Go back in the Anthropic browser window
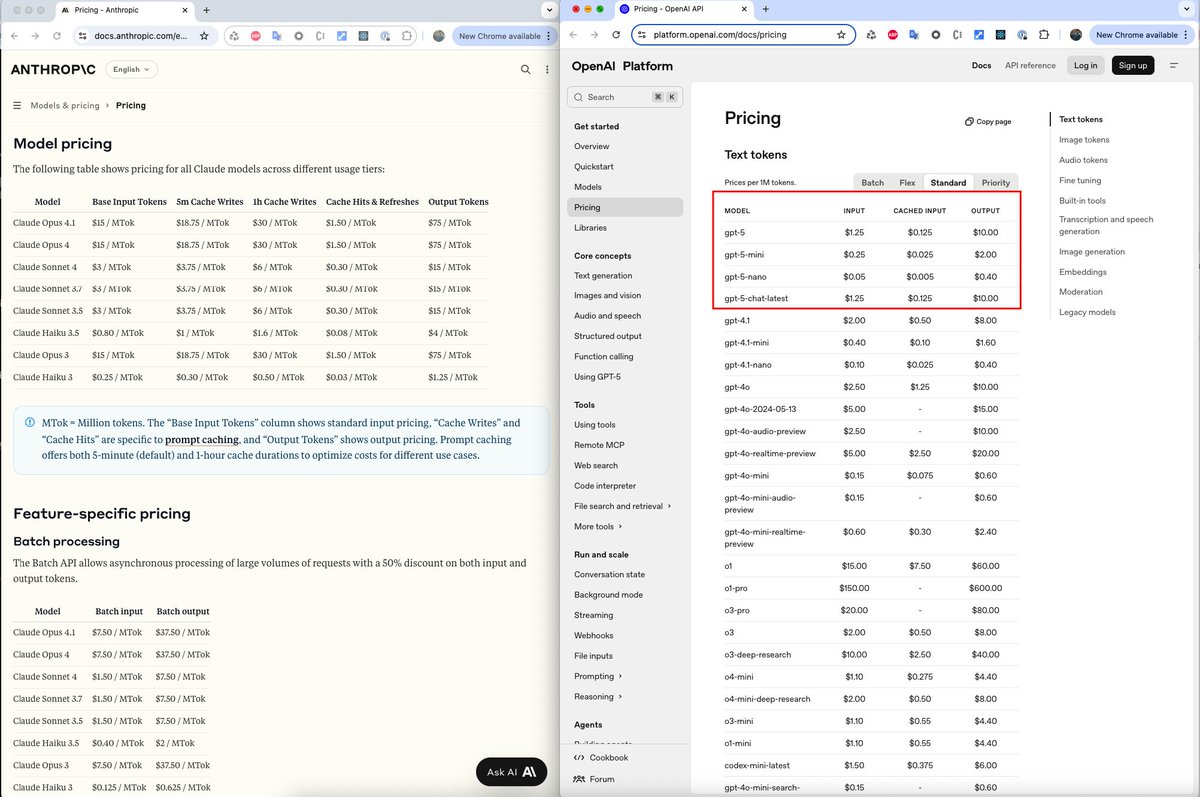This screenshot has height=797, width=1200. 14,36
